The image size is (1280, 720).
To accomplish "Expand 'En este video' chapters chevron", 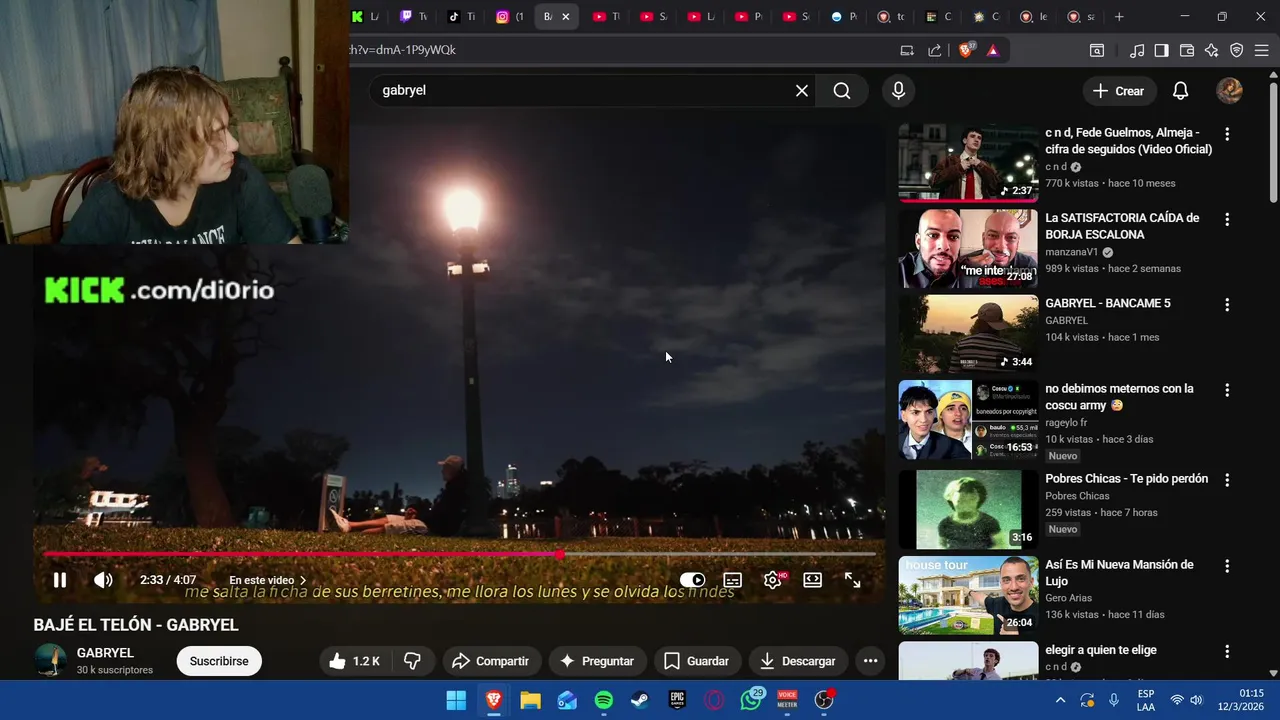I will click(x=303, y=580).
